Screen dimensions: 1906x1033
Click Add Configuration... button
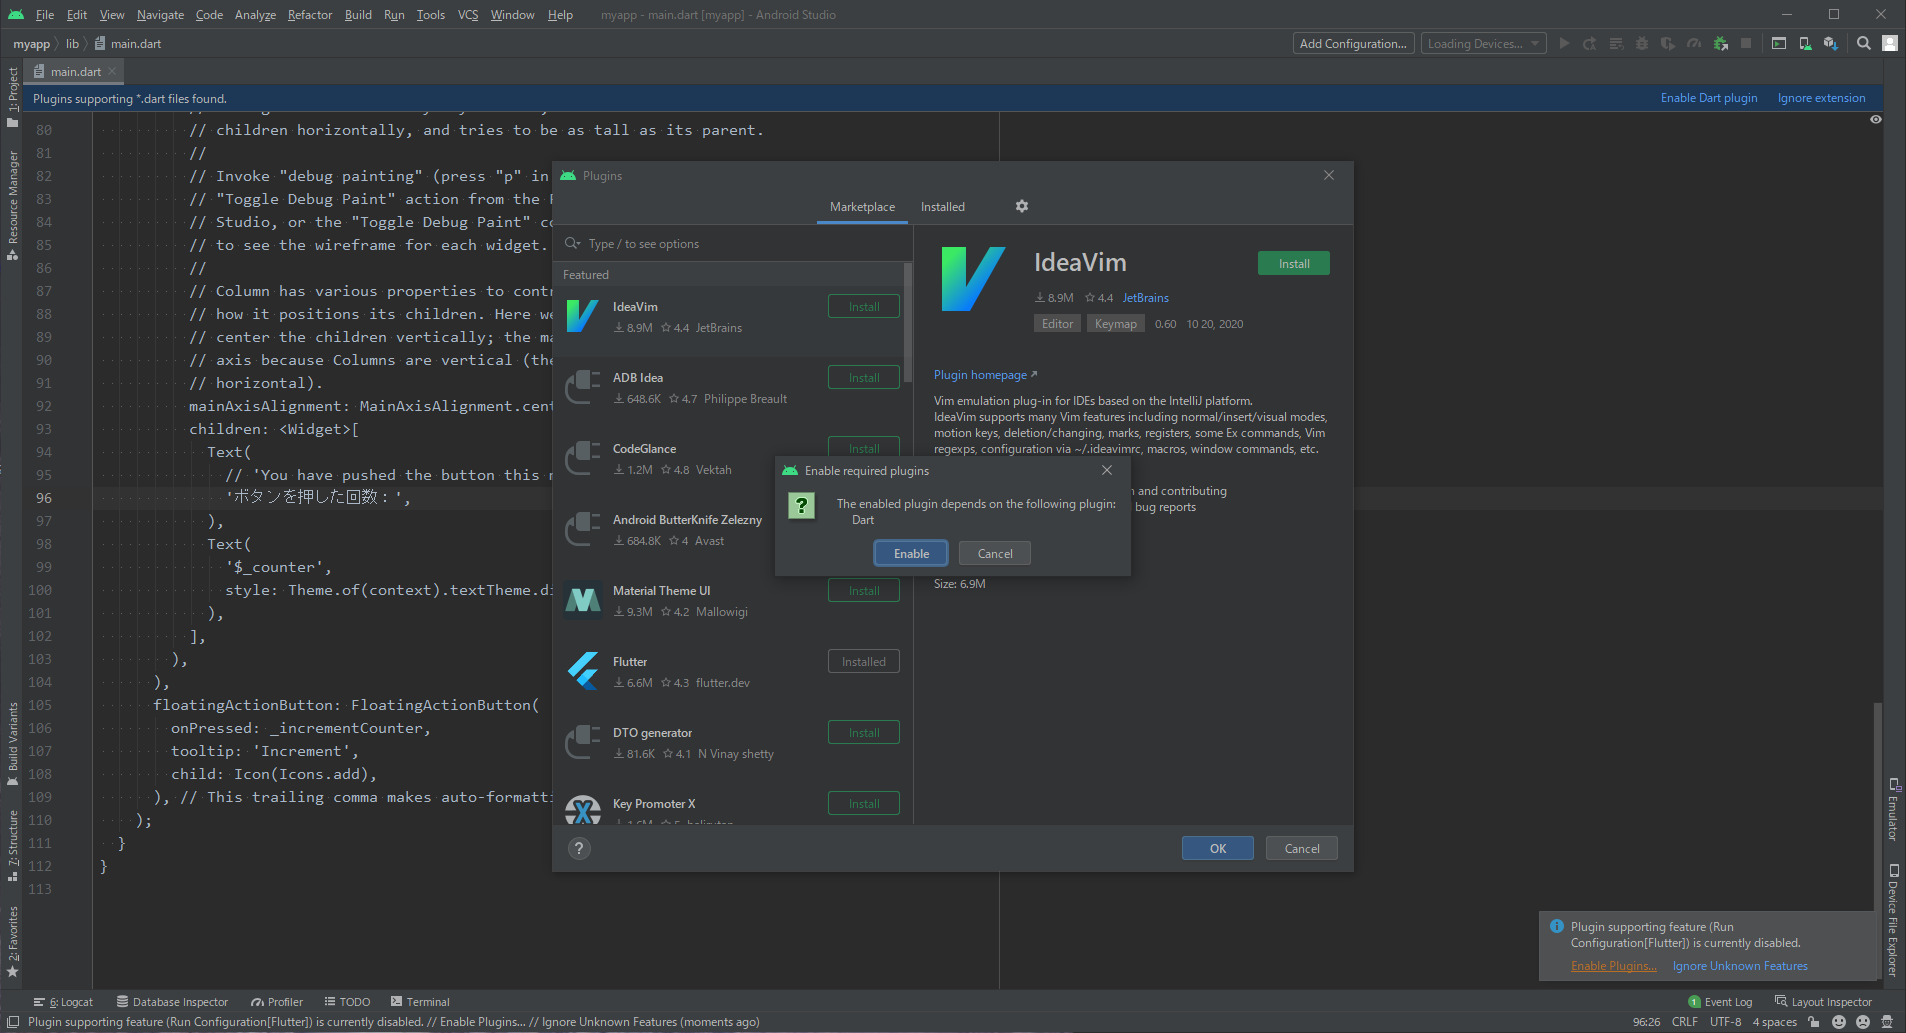point(1353,44)
